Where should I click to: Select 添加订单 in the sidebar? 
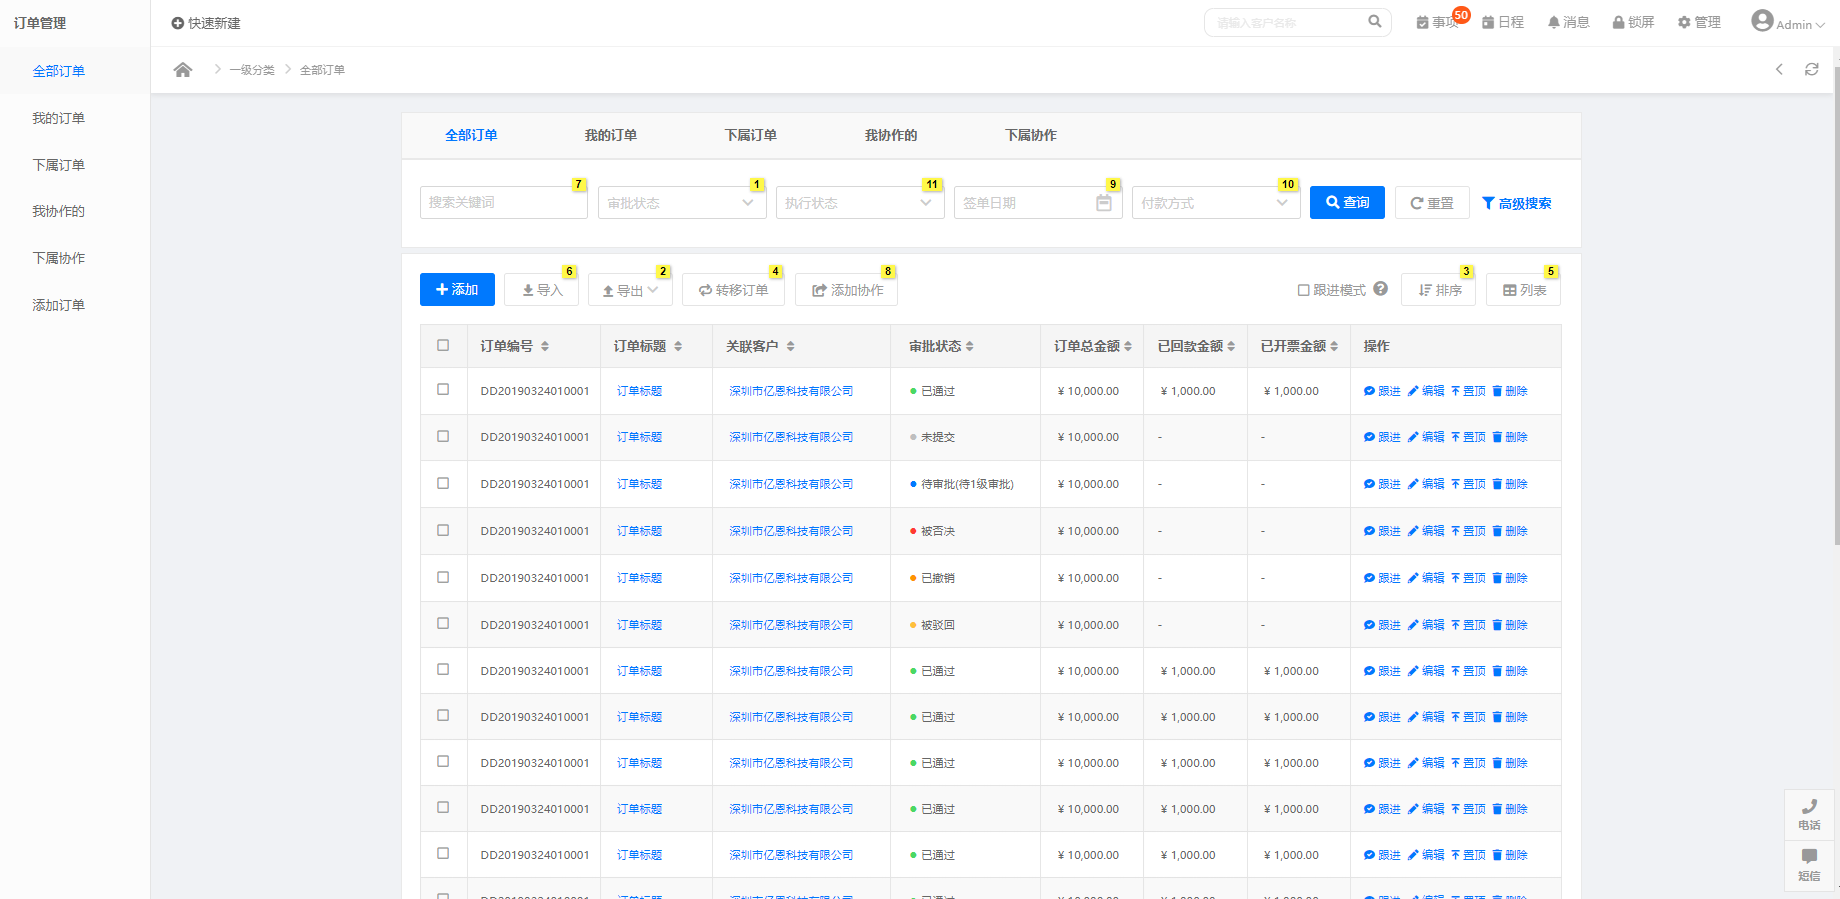[x=59, y=305]
